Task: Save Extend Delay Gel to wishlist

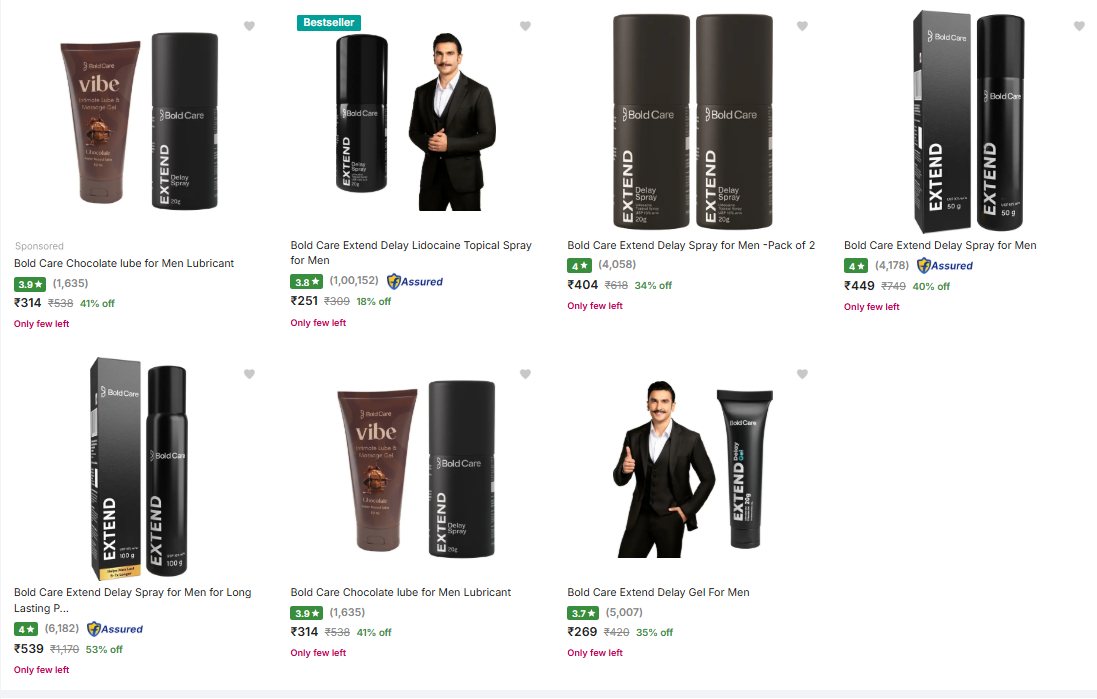Action: (802, 374)
